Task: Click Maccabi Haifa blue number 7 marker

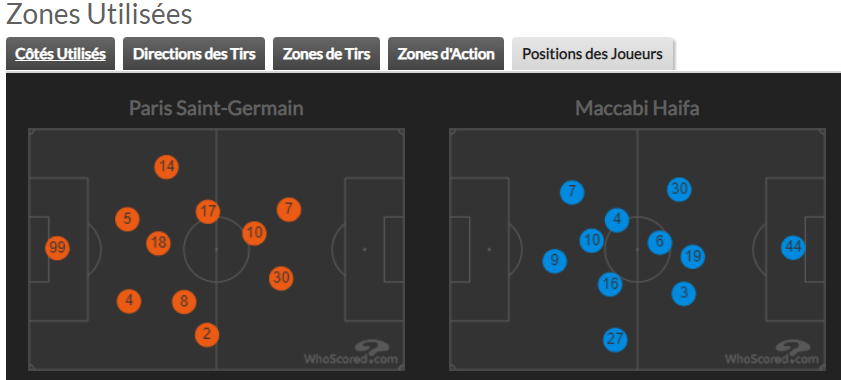Action: coord(572,192)
